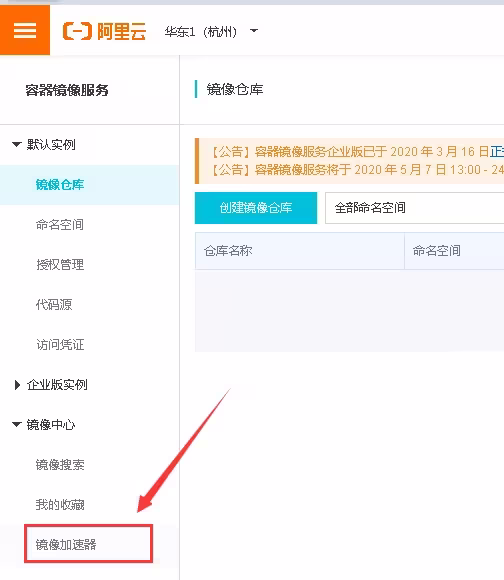Open the 全部命名空间 dropdown
504x580 pixels.
click(415, 208)
